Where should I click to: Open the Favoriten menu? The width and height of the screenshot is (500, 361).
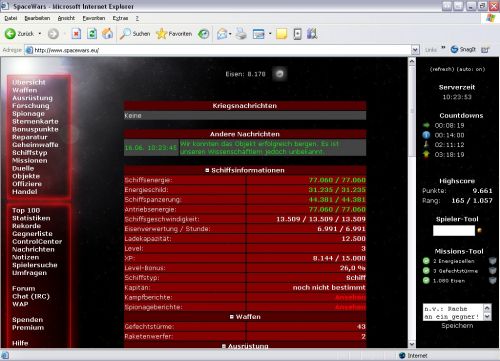[x=94, y=18]
